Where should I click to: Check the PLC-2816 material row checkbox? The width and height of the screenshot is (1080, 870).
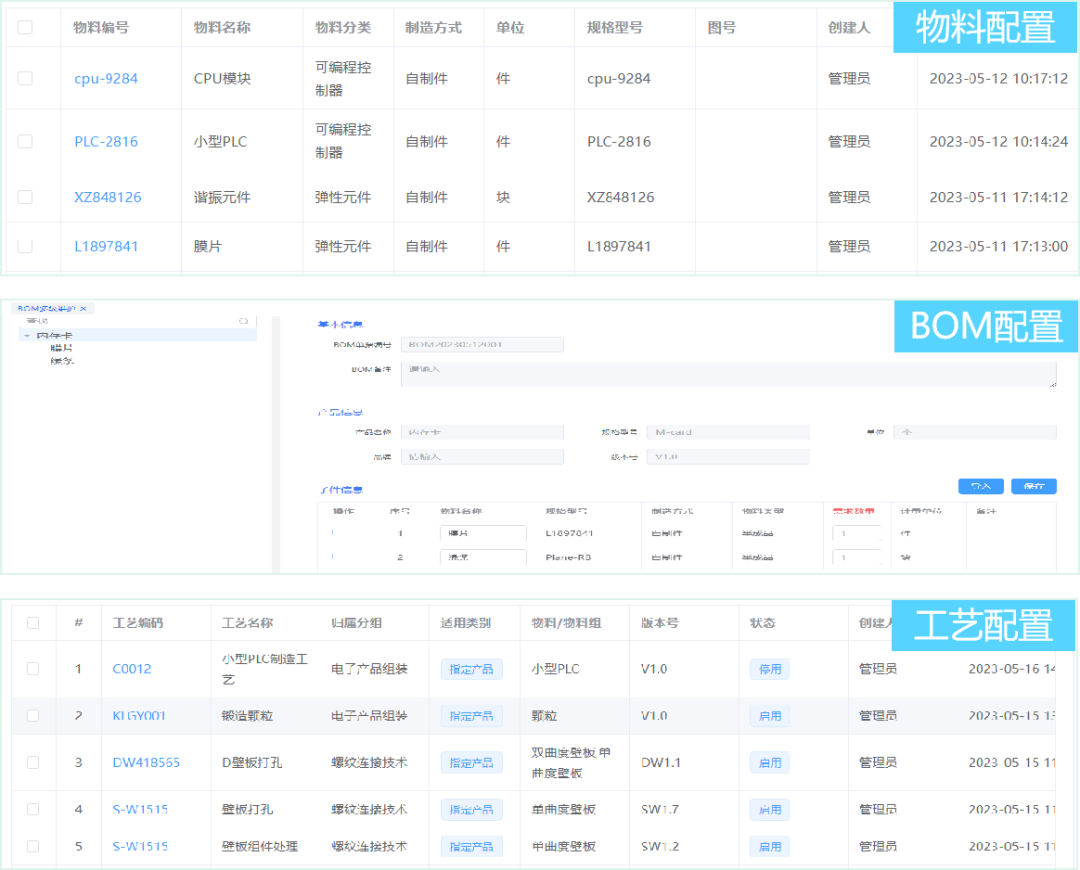[x=25, y=141]
